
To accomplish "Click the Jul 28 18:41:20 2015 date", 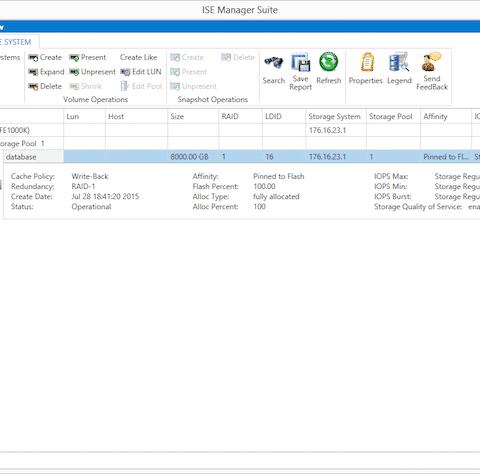I will click(x=105, y=196).
